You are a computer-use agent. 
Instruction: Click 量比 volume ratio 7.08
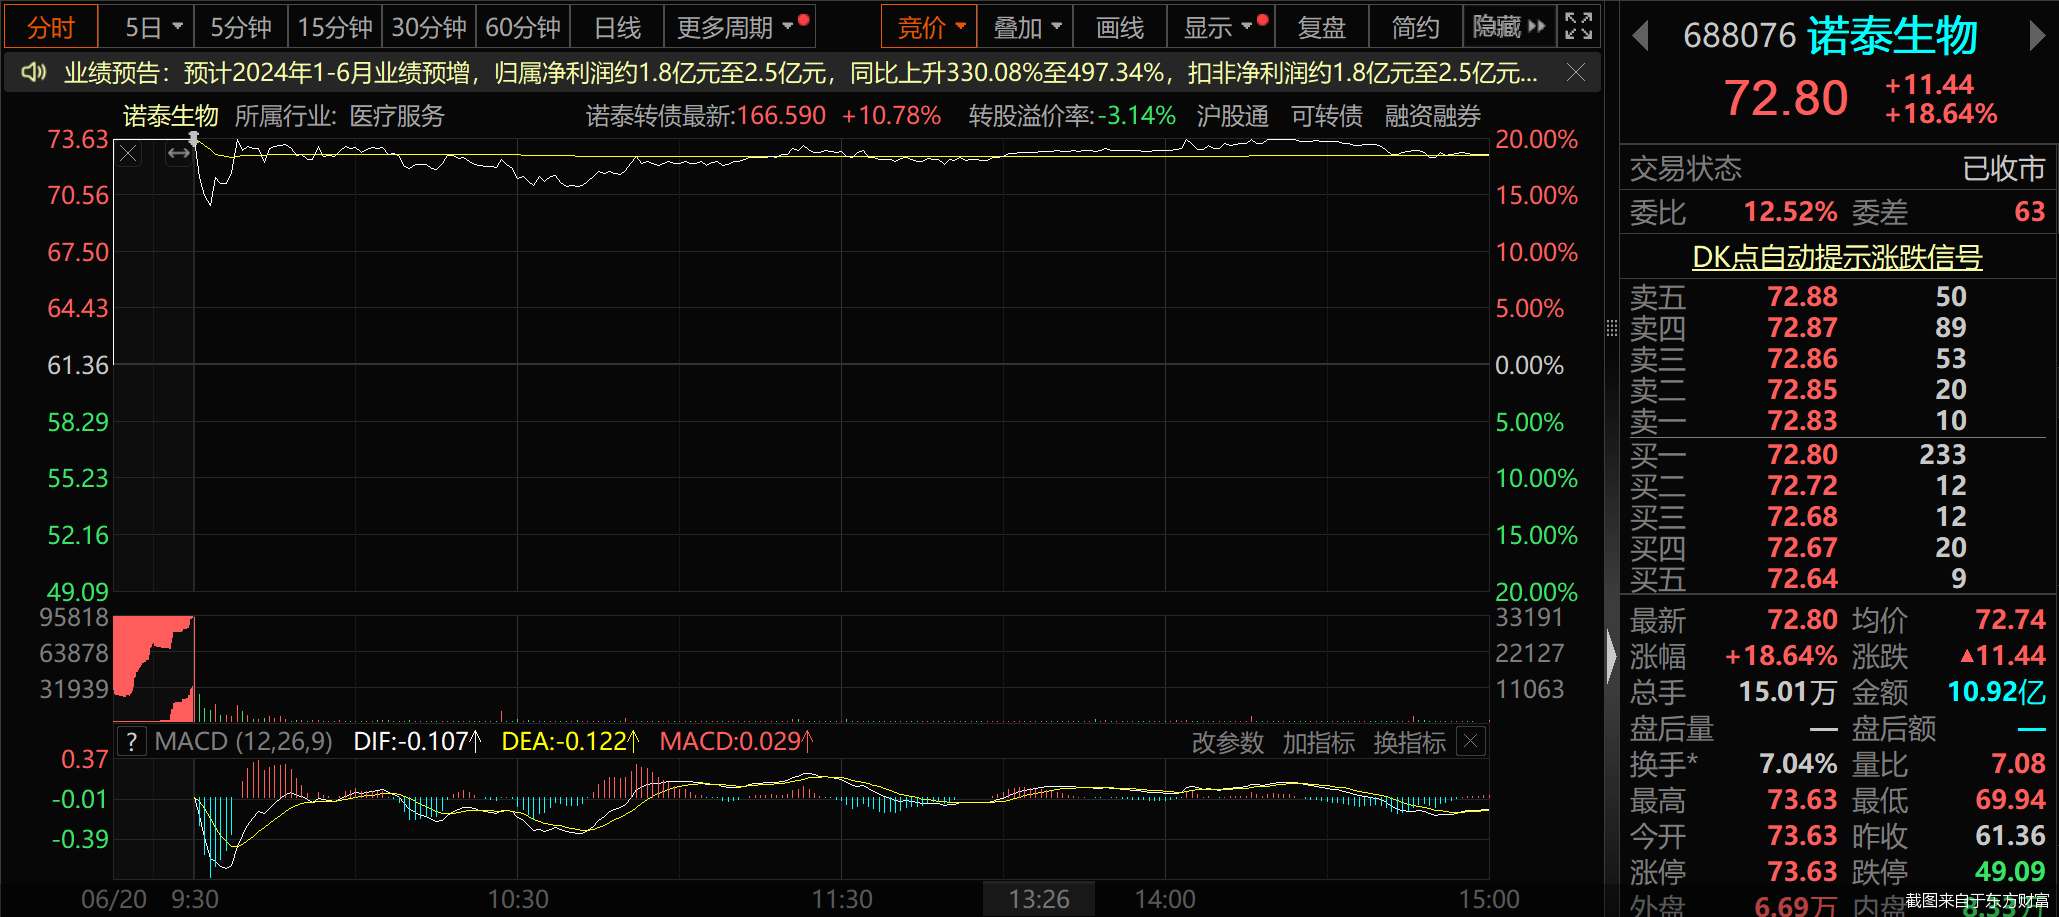click(2018, 764)
